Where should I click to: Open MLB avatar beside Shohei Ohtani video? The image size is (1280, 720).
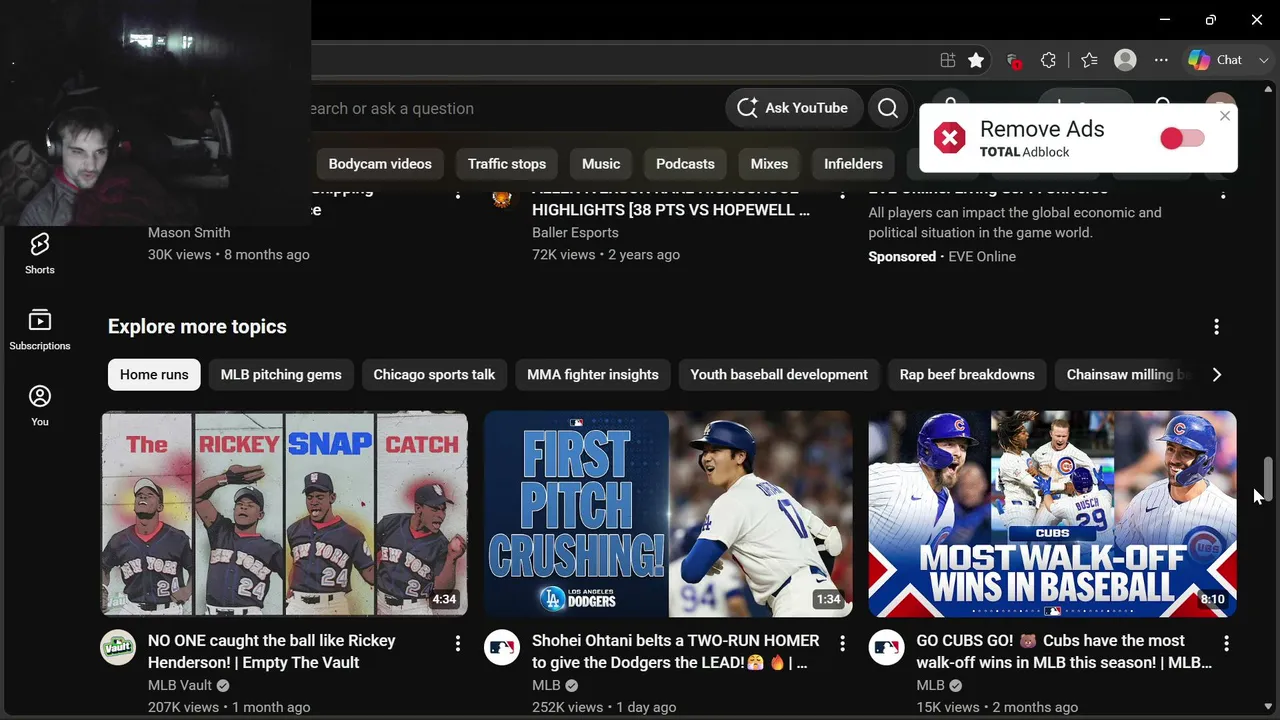(502, 648)
